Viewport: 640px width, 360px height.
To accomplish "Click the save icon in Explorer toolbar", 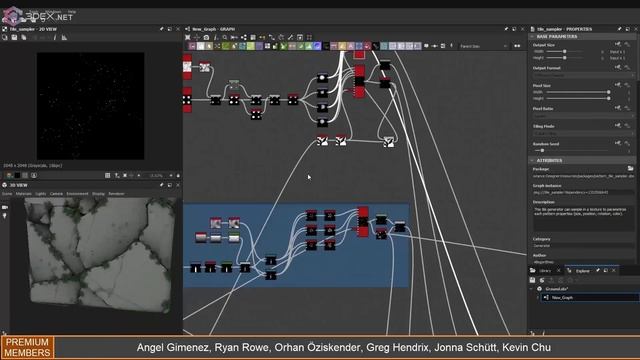I will point(532,280).
